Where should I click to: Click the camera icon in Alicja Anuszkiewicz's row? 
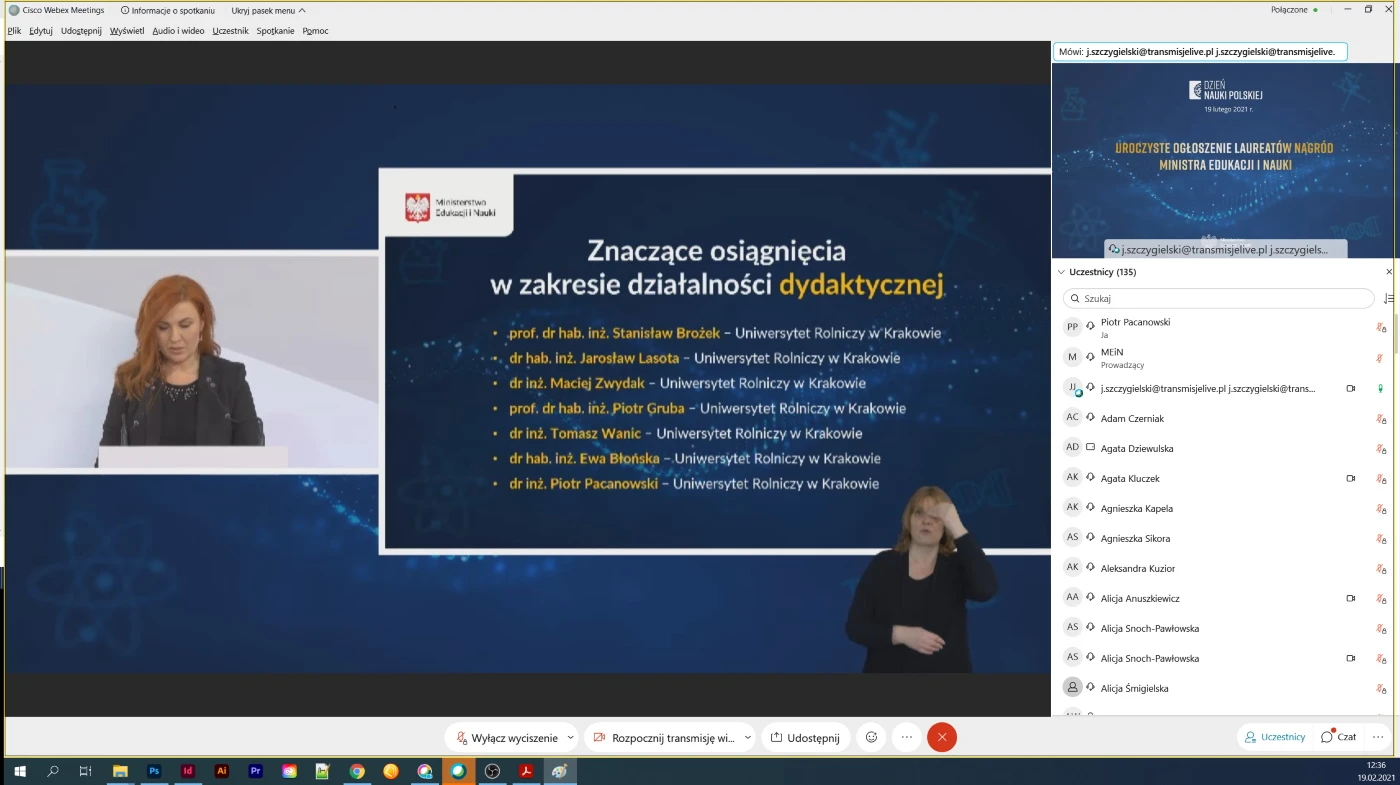click(1351, 598)
